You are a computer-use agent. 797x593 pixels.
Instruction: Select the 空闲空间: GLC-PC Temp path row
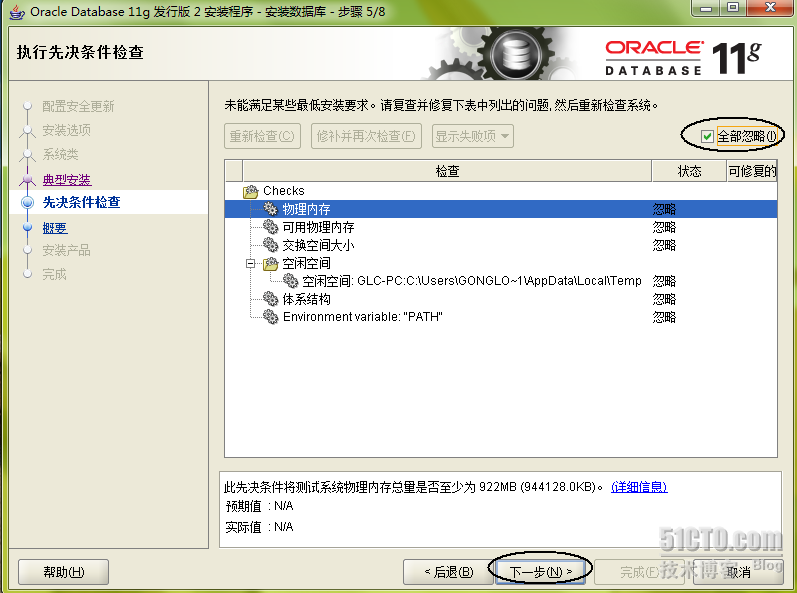501,280
